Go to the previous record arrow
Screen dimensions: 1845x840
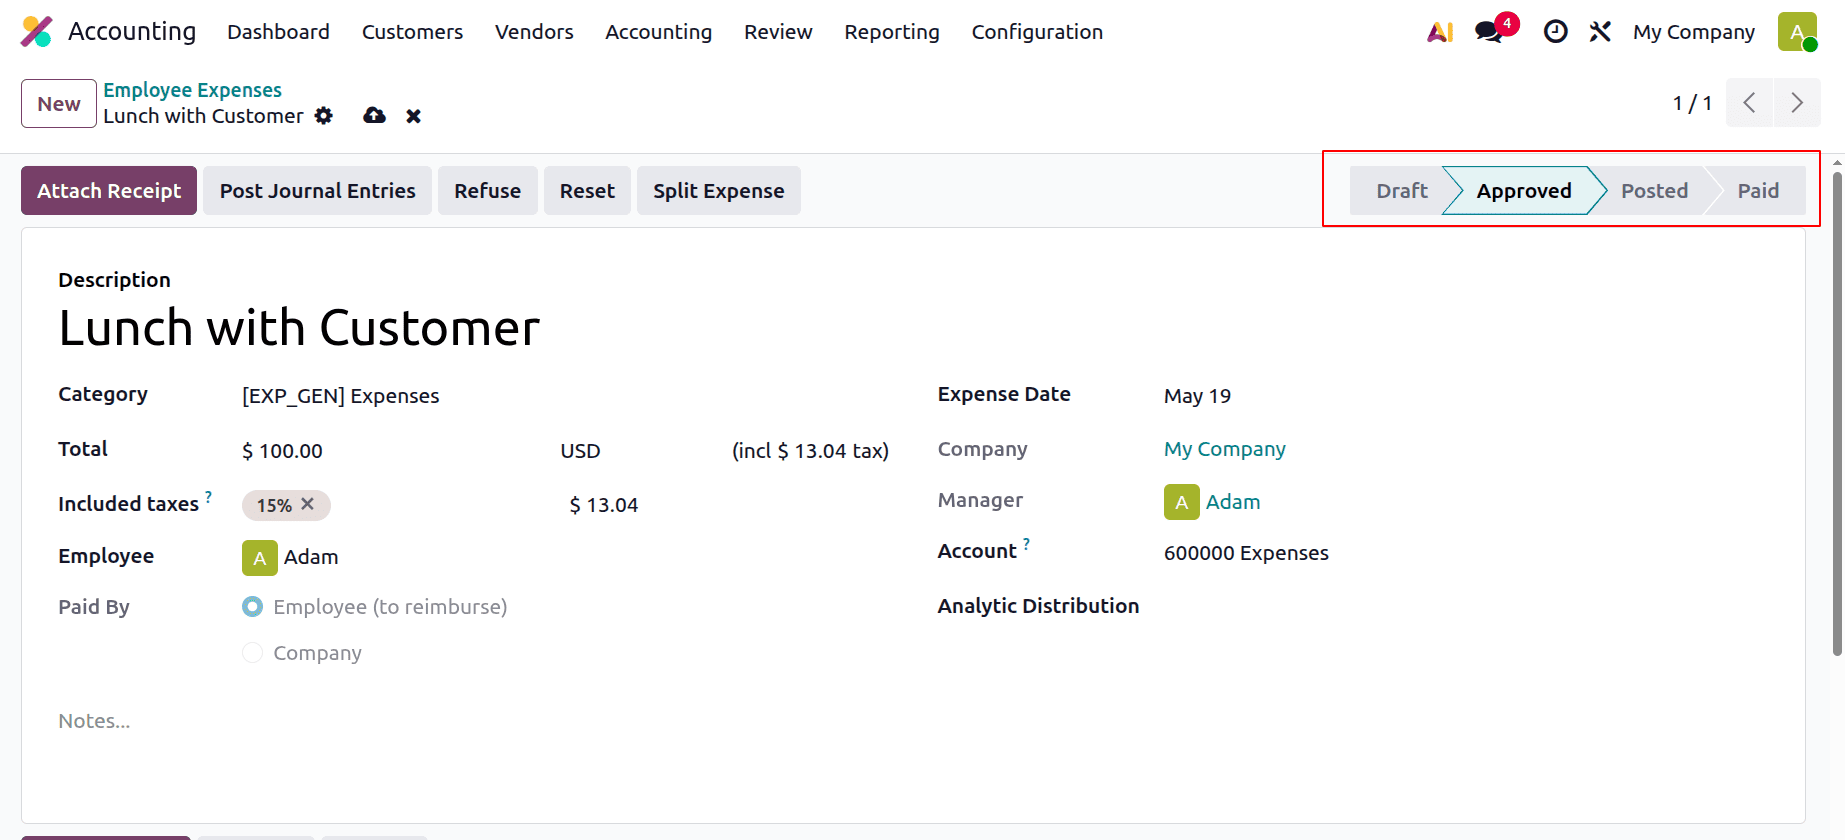click(1749, 103)
